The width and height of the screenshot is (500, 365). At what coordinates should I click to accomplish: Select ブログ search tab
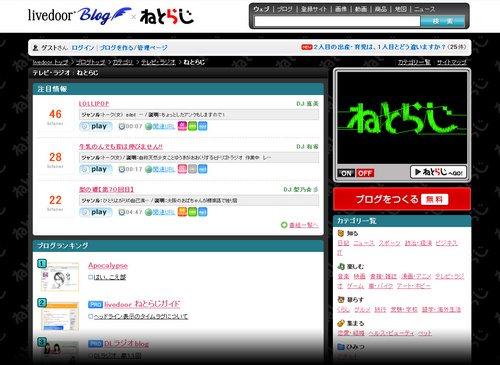click(285, 9)
